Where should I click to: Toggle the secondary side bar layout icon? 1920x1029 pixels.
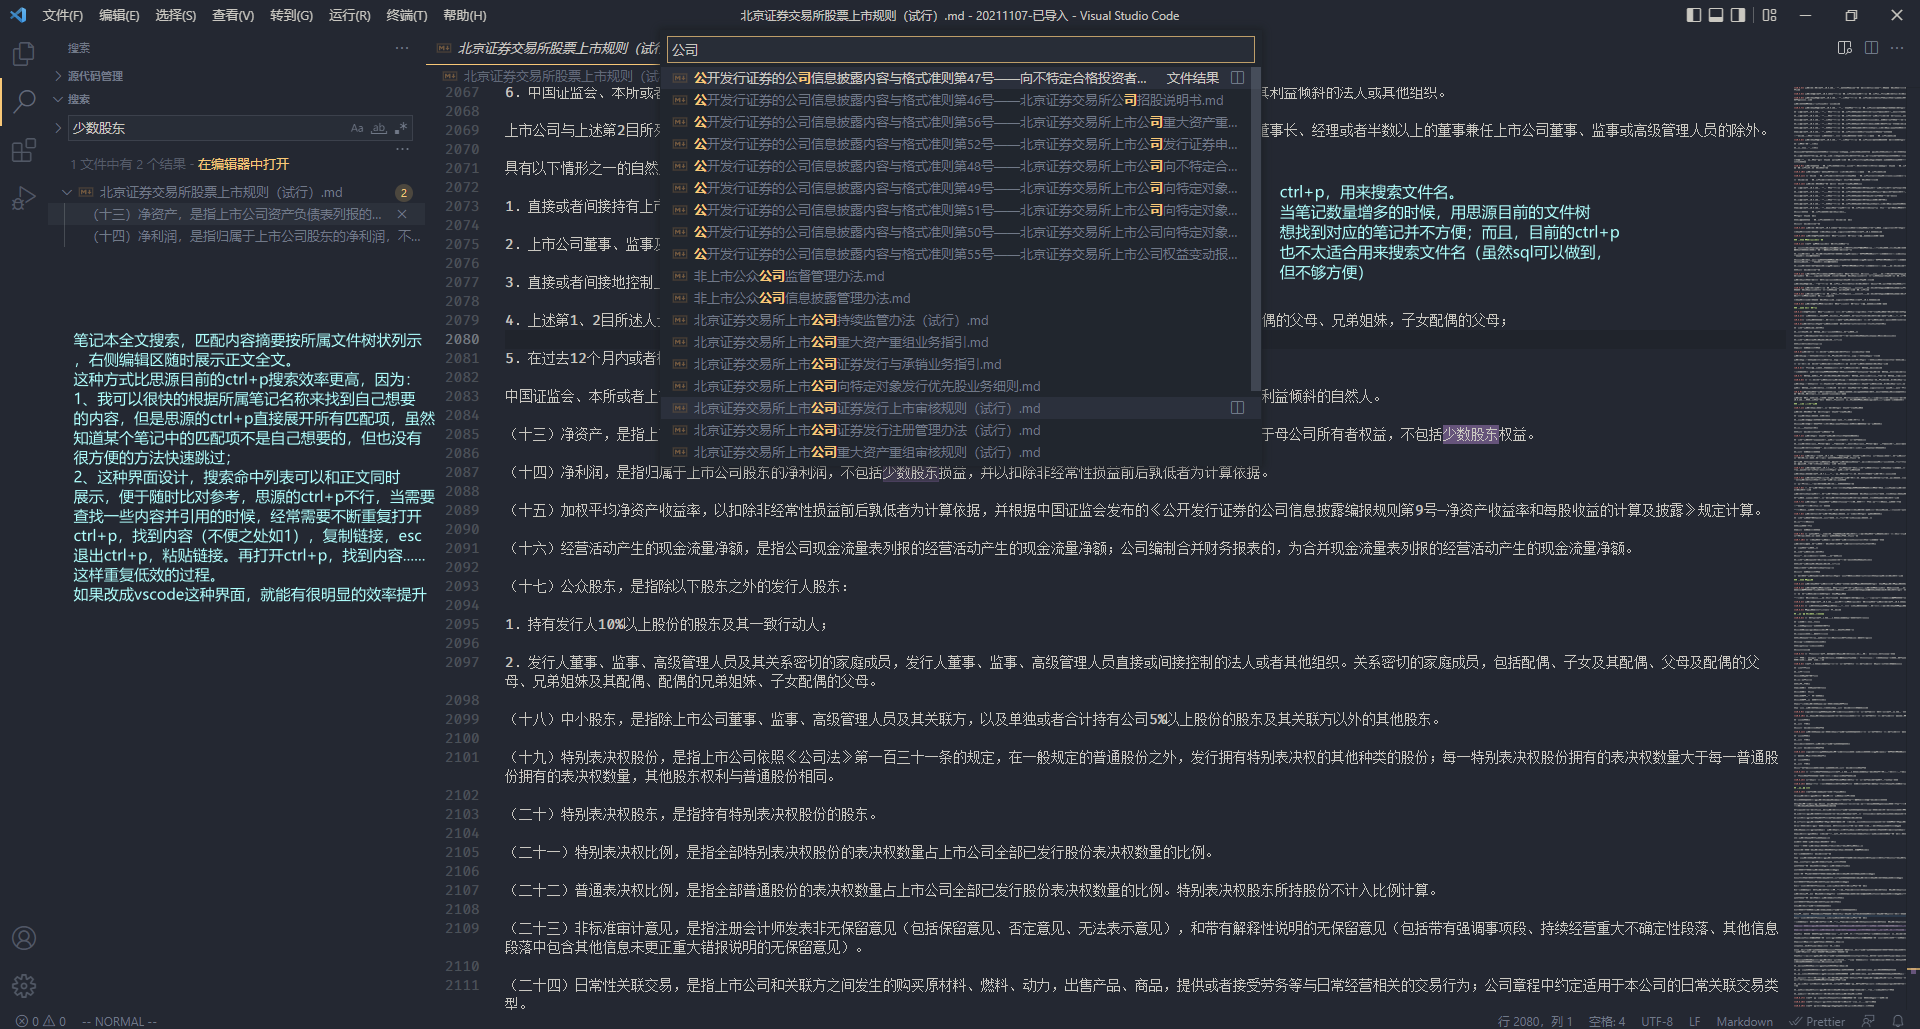pos(1738,15)
